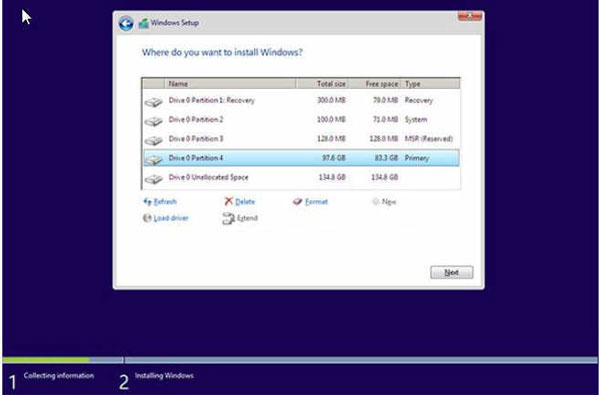Select Drive 0 Partition 3 row
Screen dimensions: 600x395
click(x=301, y=139)
